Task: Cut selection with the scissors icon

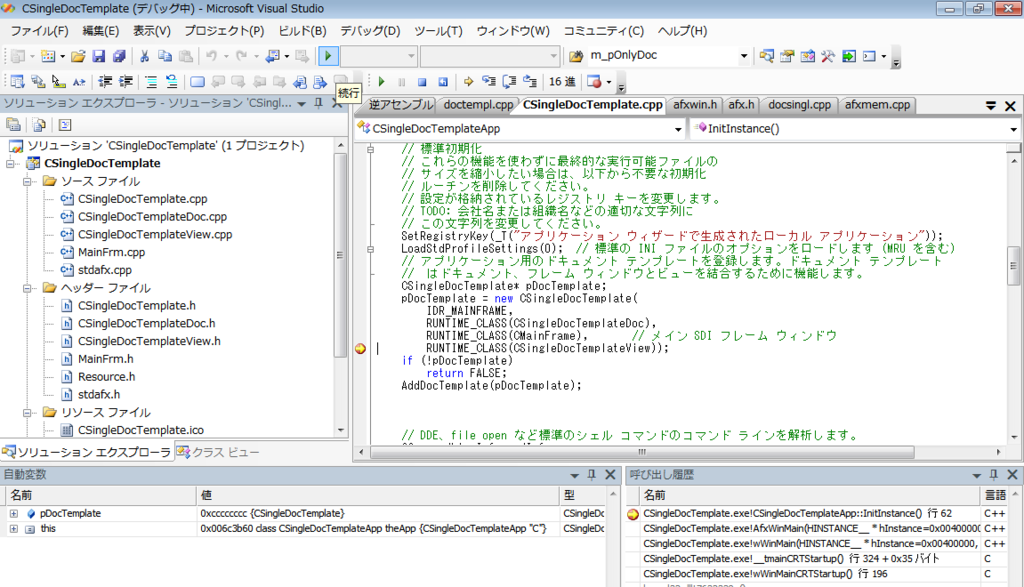Action: [x=144, y=56]
